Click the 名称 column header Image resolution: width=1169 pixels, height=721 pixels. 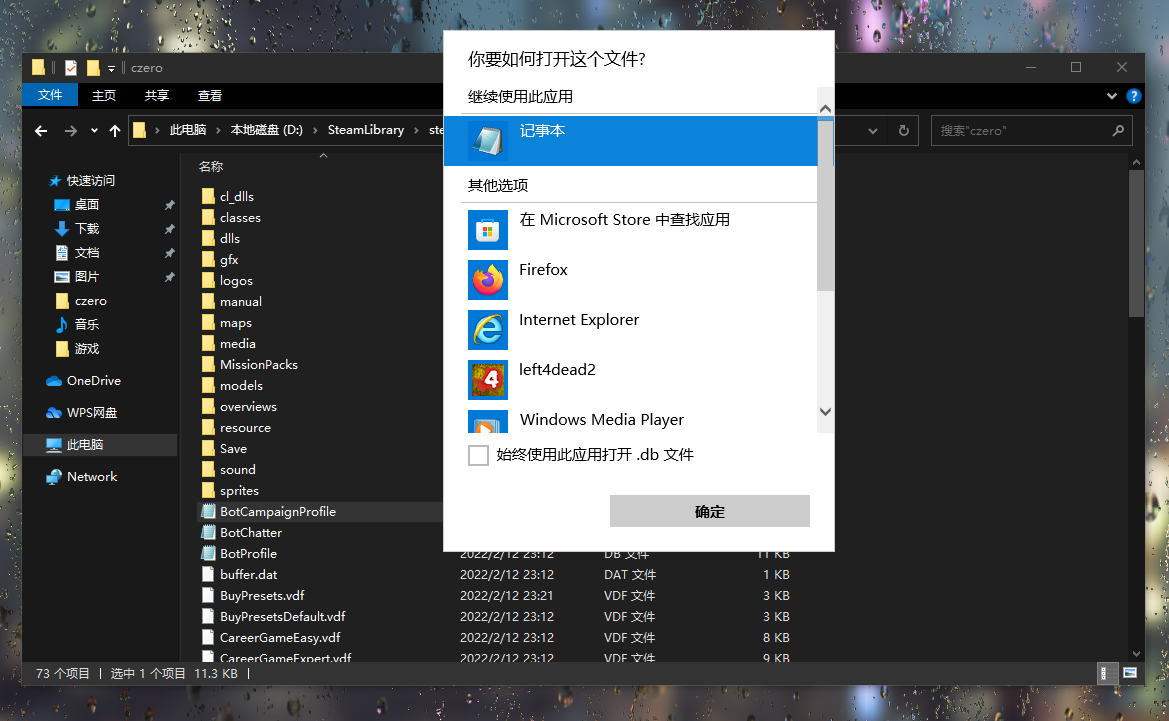211,167
